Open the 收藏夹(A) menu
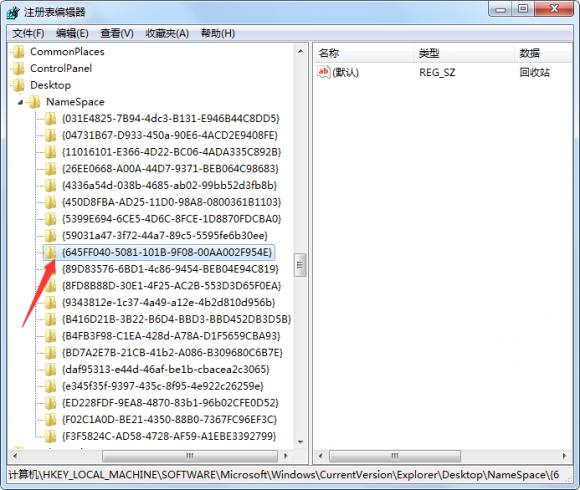The height and width of the screenshot is (490, 580). 167,34
